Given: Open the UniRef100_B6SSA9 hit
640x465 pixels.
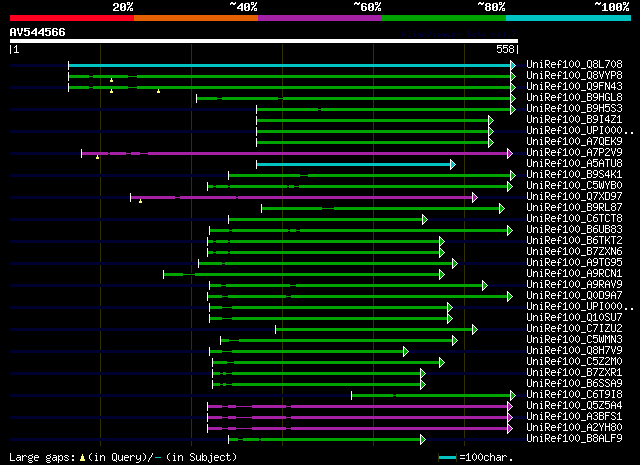Looking at the screenshot, I should point(574,384).
